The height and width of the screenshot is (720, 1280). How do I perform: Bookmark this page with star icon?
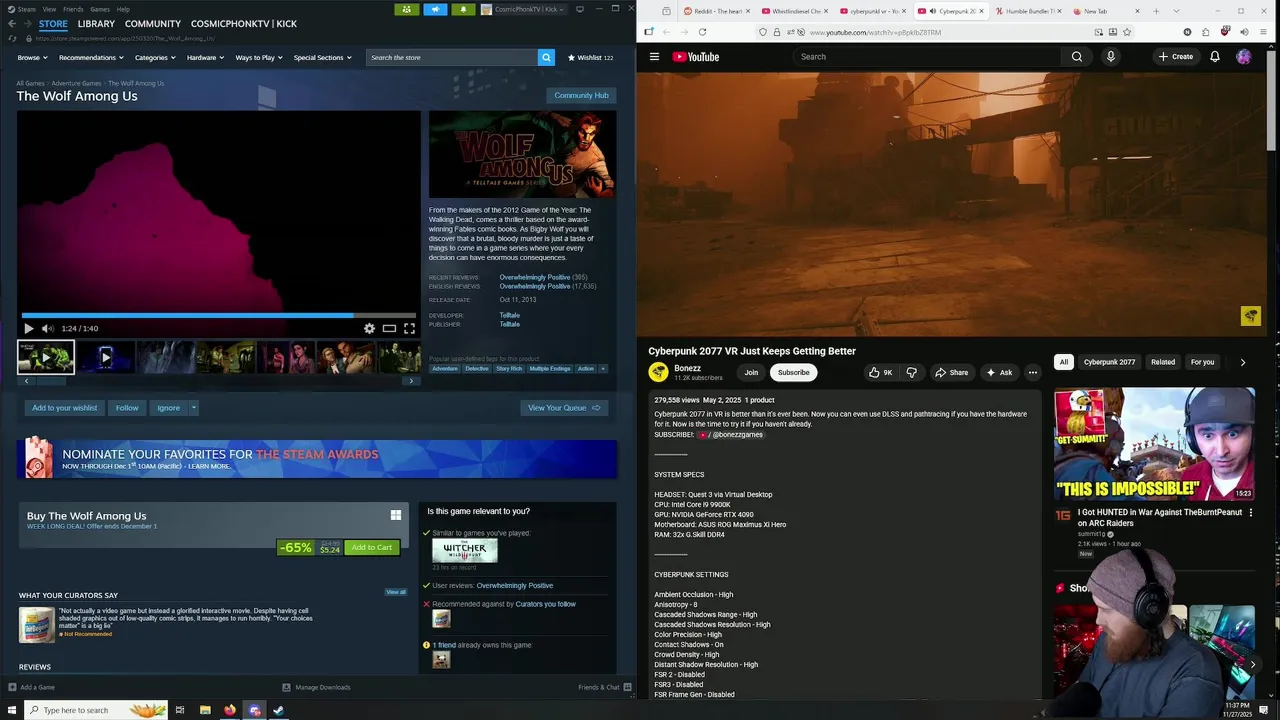tap(1127, 32)
